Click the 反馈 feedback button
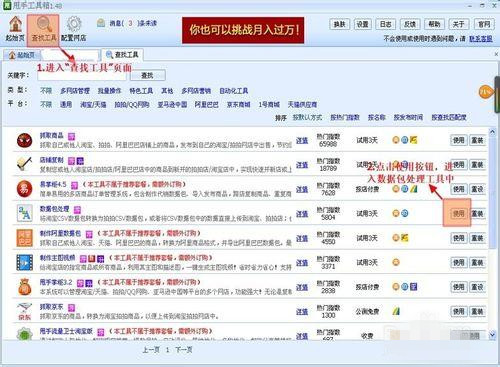 410,24
